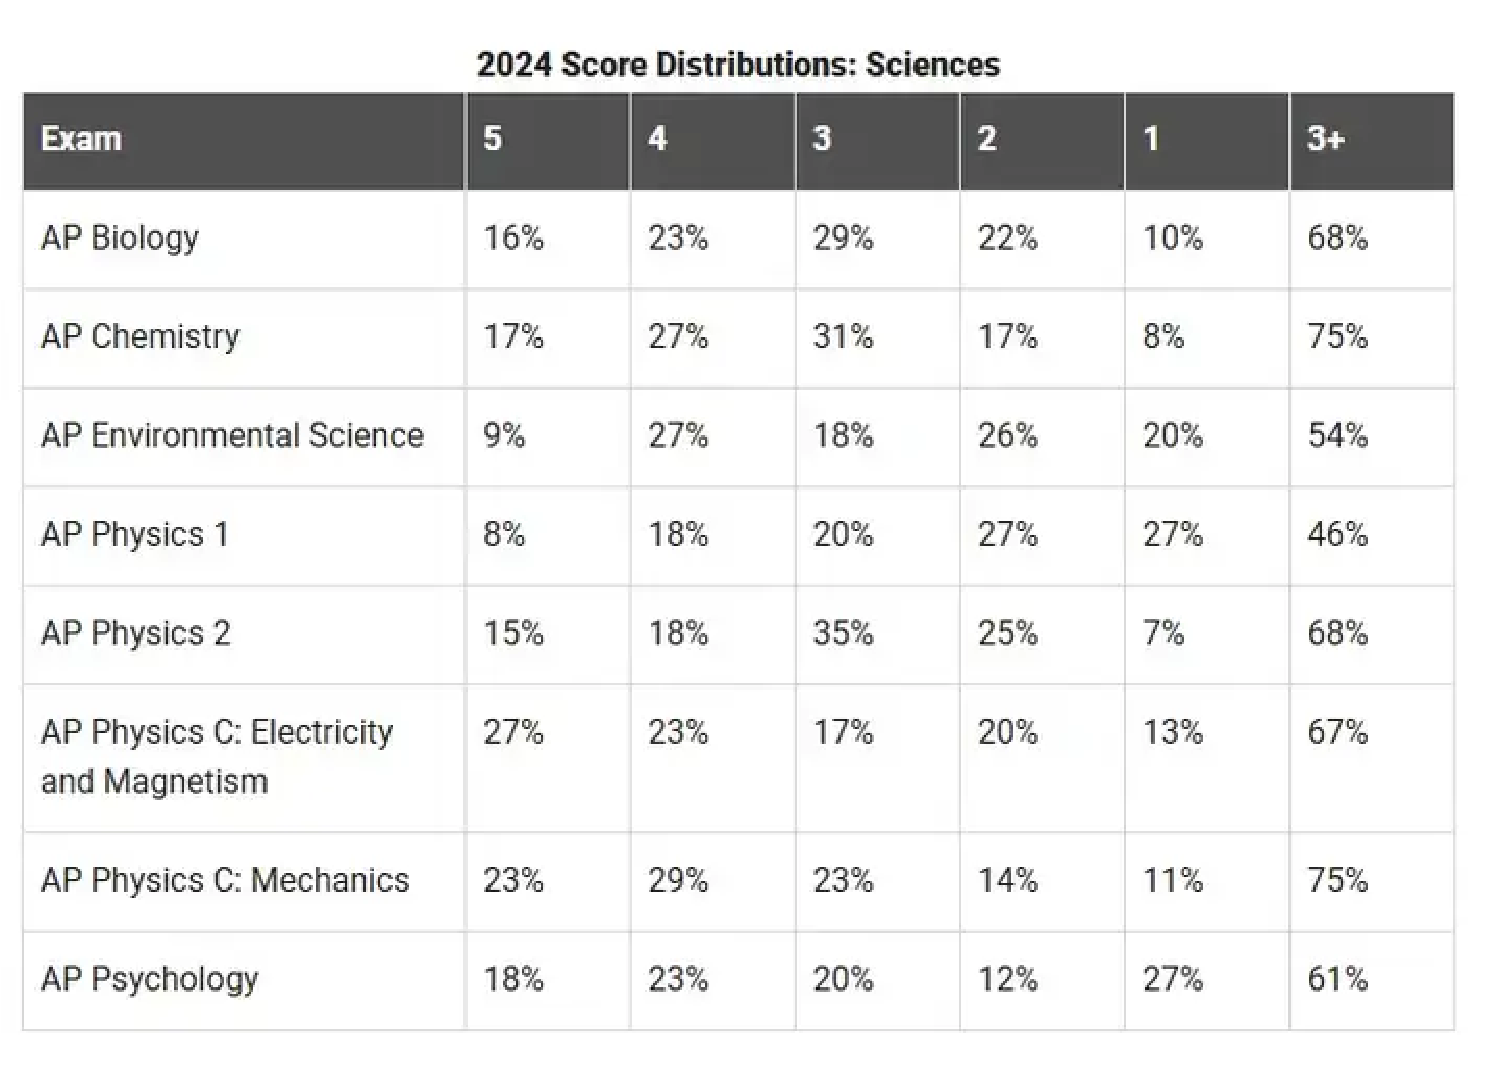Click AP Physics 2's 35% cell
1501x1065 pixels.
tap(843, 633)
